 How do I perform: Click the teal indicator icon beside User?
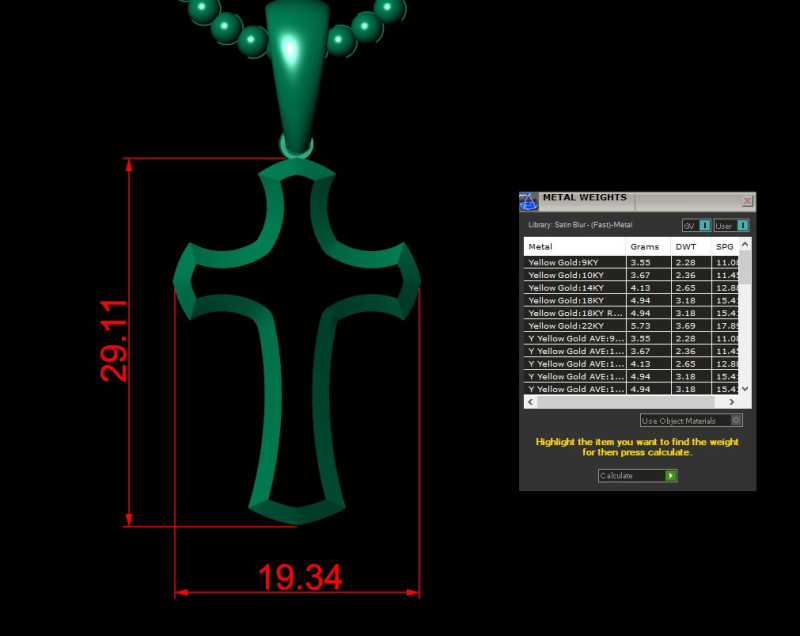point(742,225)
